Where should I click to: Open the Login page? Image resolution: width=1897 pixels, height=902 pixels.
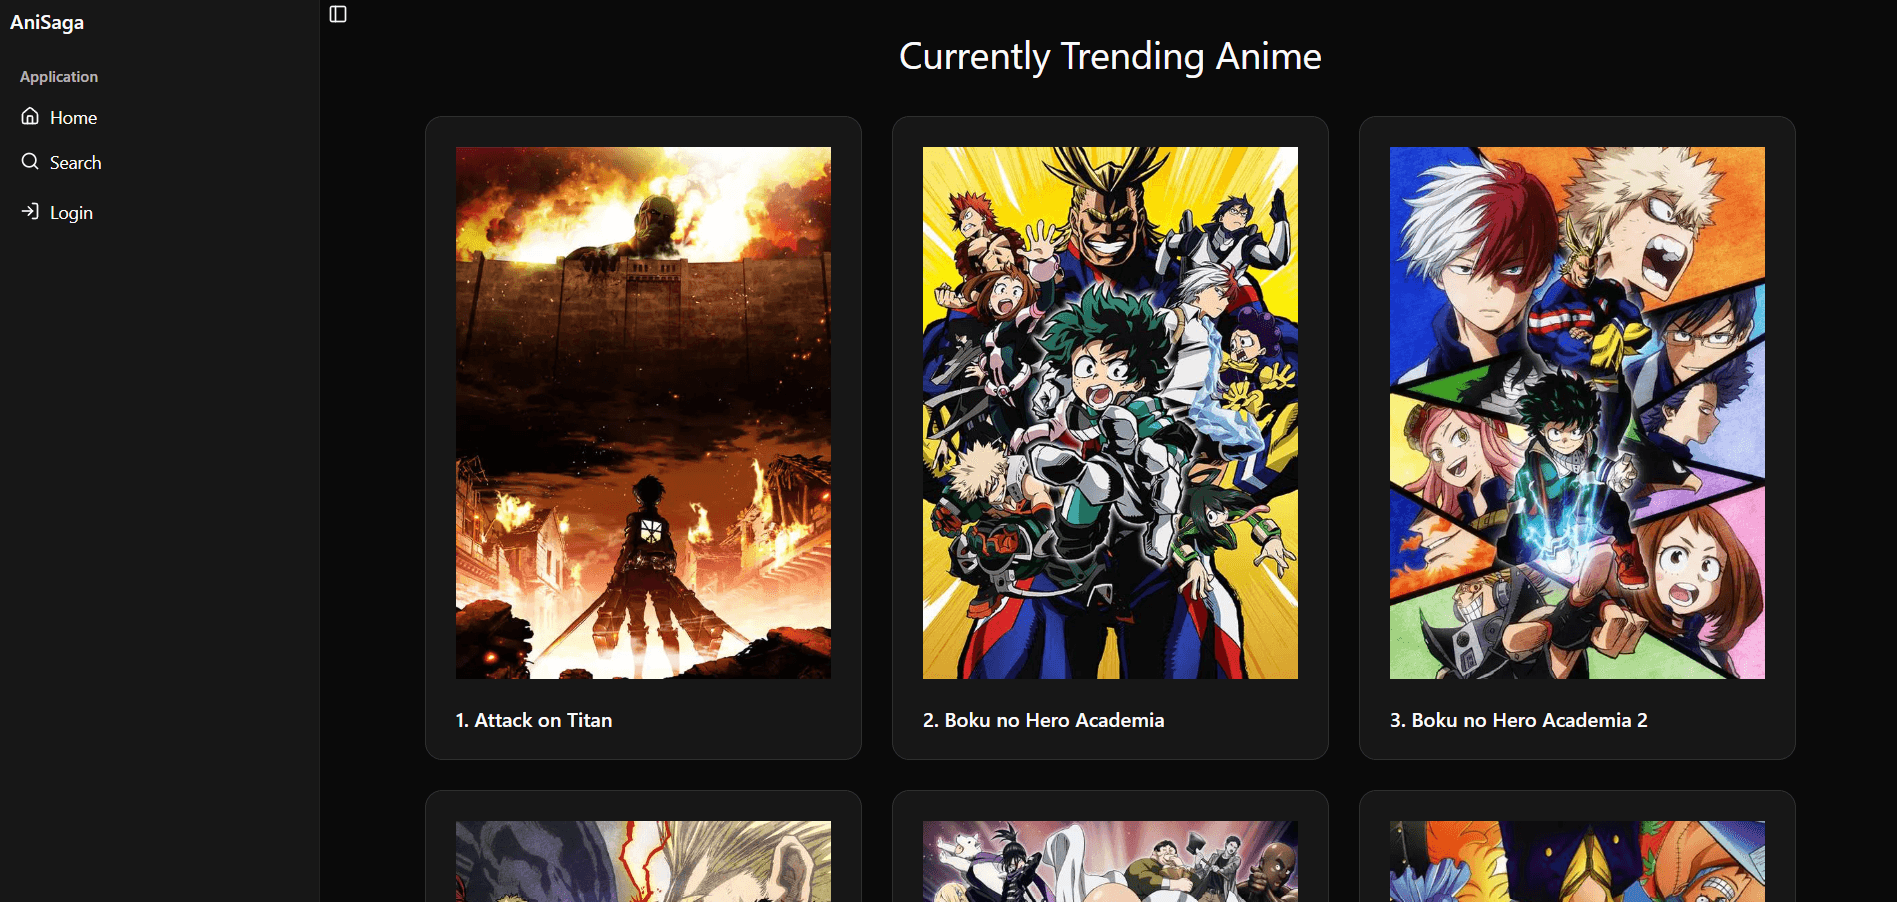coord(70,212)
